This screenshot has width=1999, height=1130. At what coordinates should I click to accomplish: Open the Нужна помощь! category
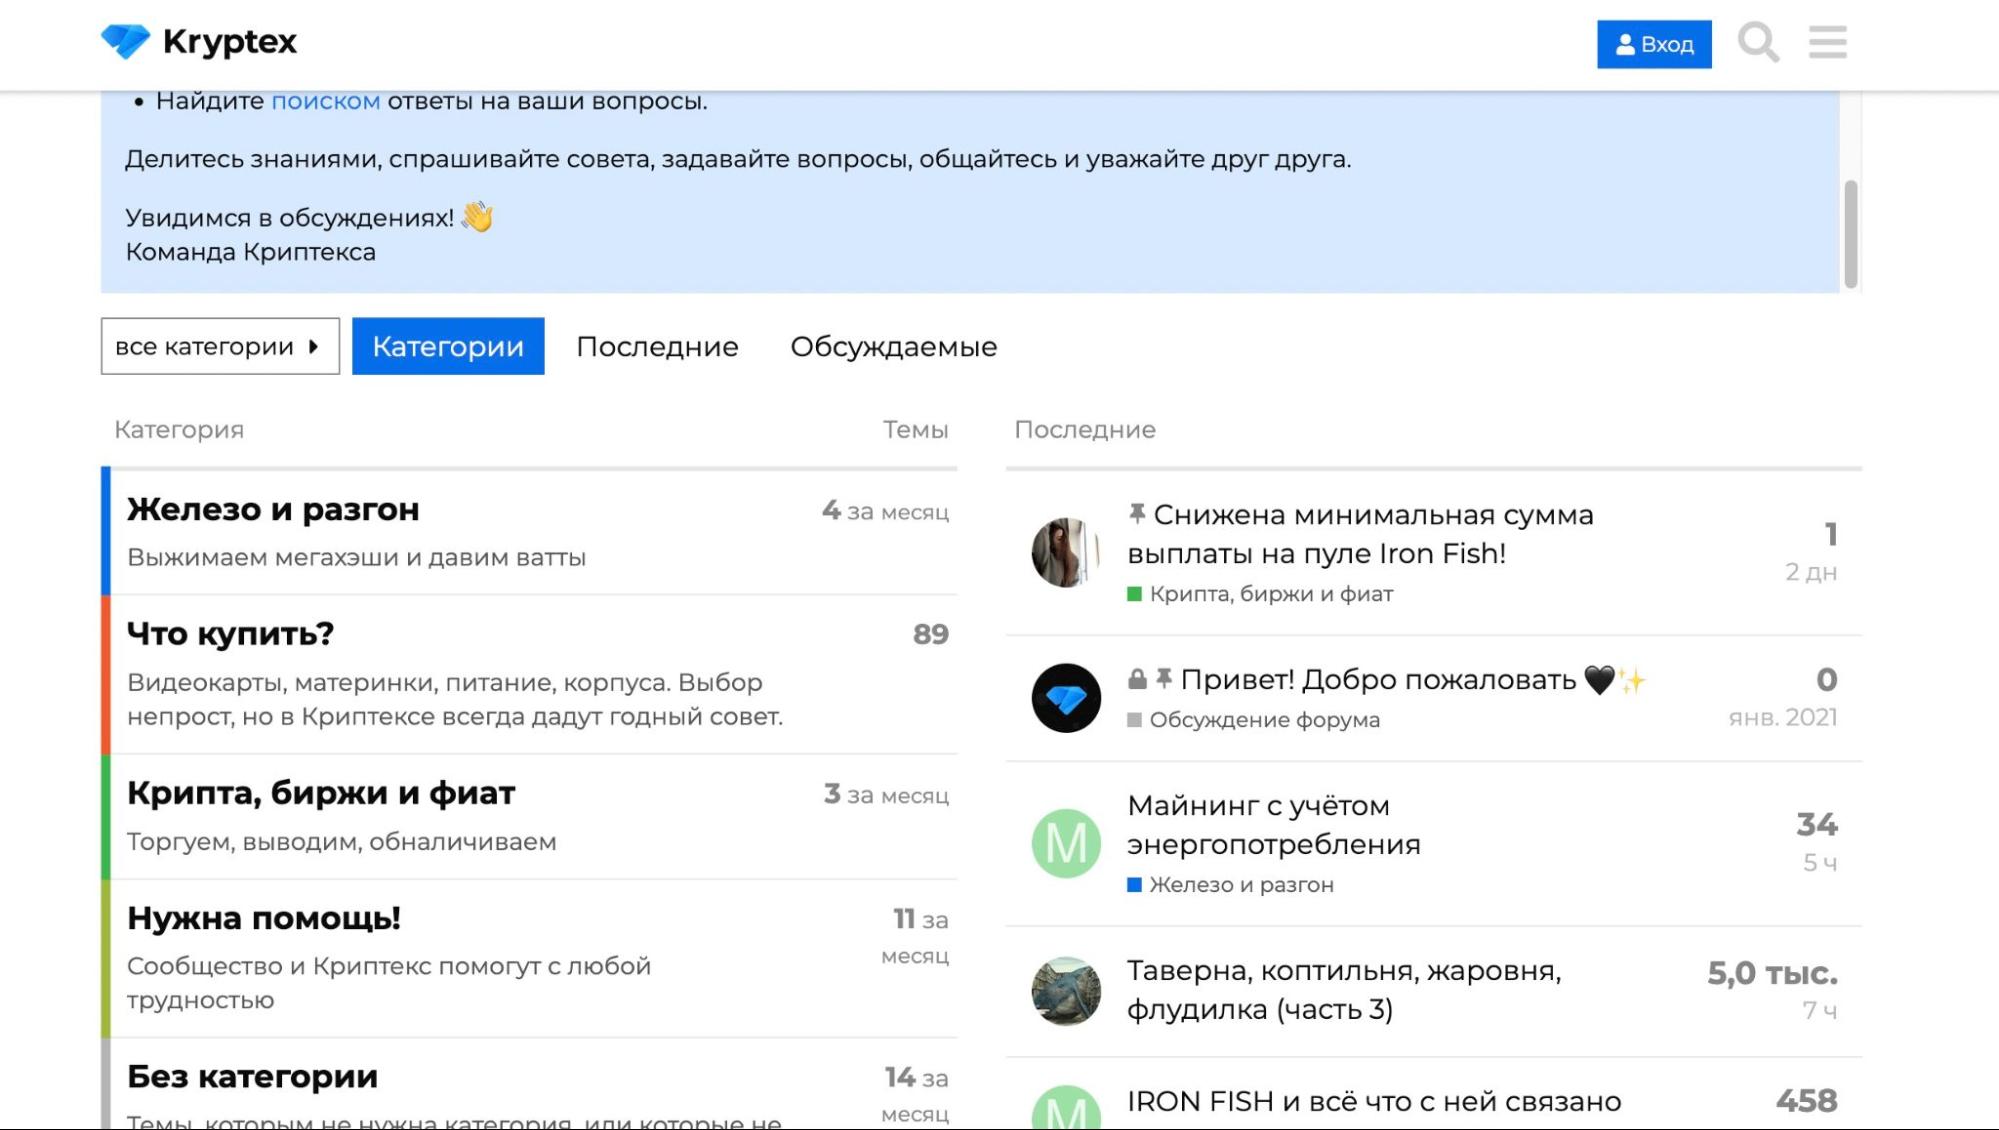263,918
